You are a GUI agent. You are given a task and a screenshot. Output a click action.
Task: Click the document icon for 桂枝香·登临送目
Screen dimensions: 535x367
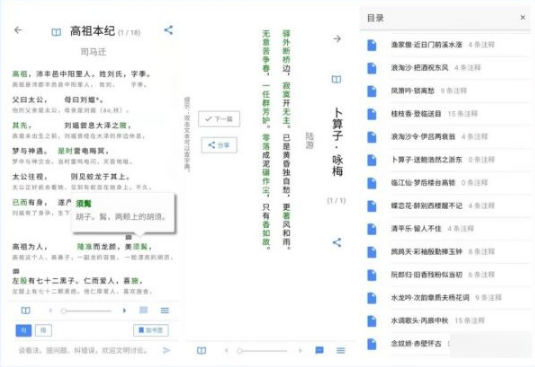372,114
